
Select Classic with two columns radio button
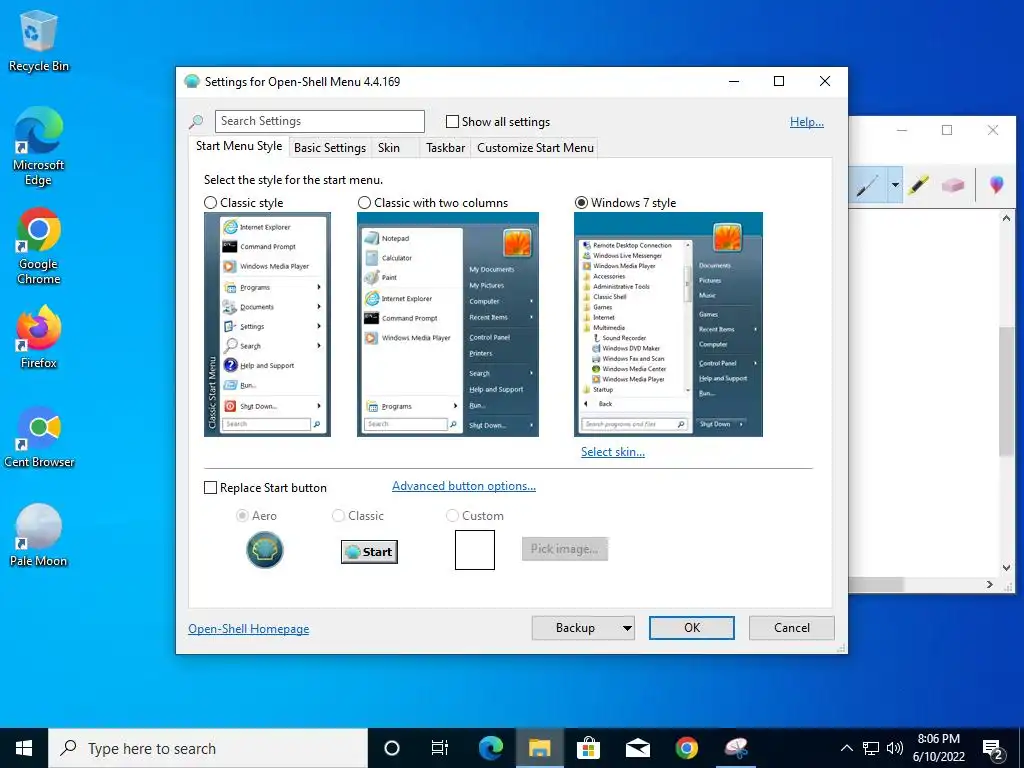click(364, 203)
